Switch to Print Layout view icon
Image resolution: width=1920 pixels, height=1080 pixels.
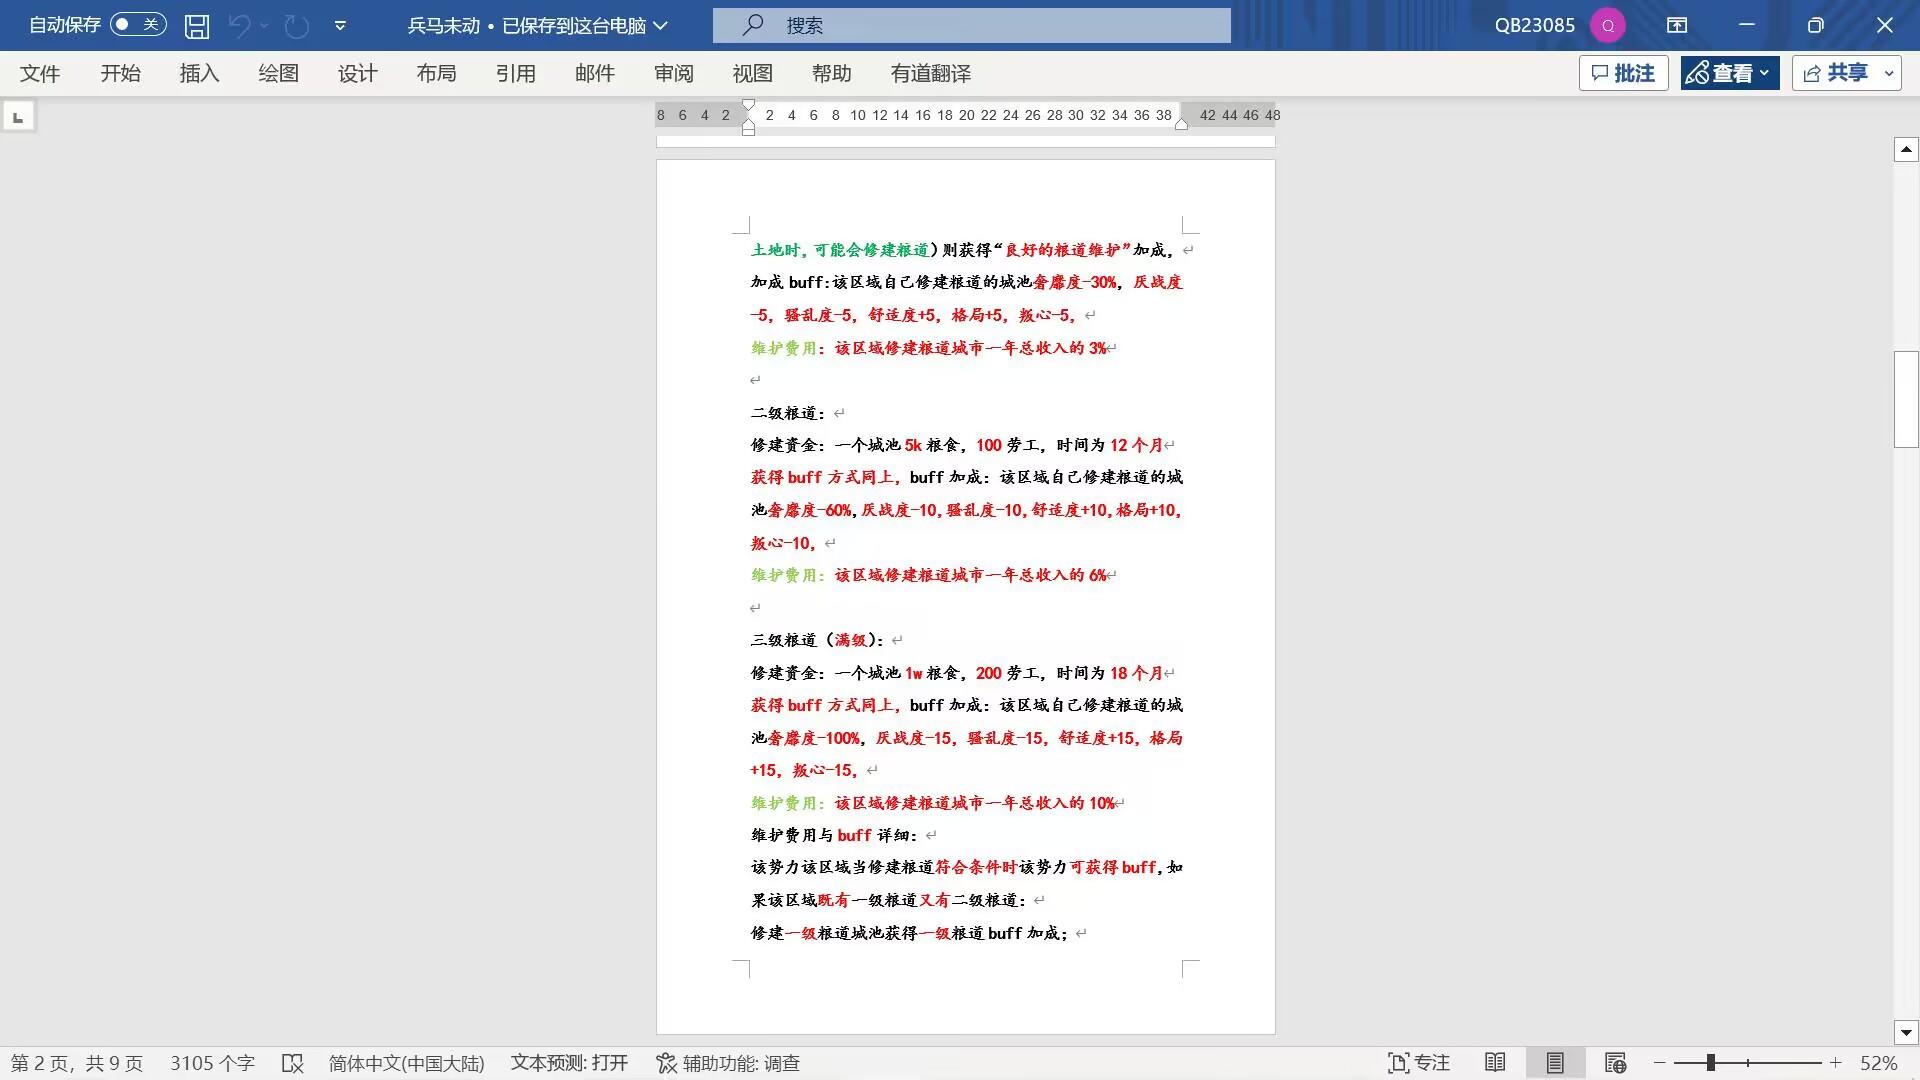[1555, 1063]
